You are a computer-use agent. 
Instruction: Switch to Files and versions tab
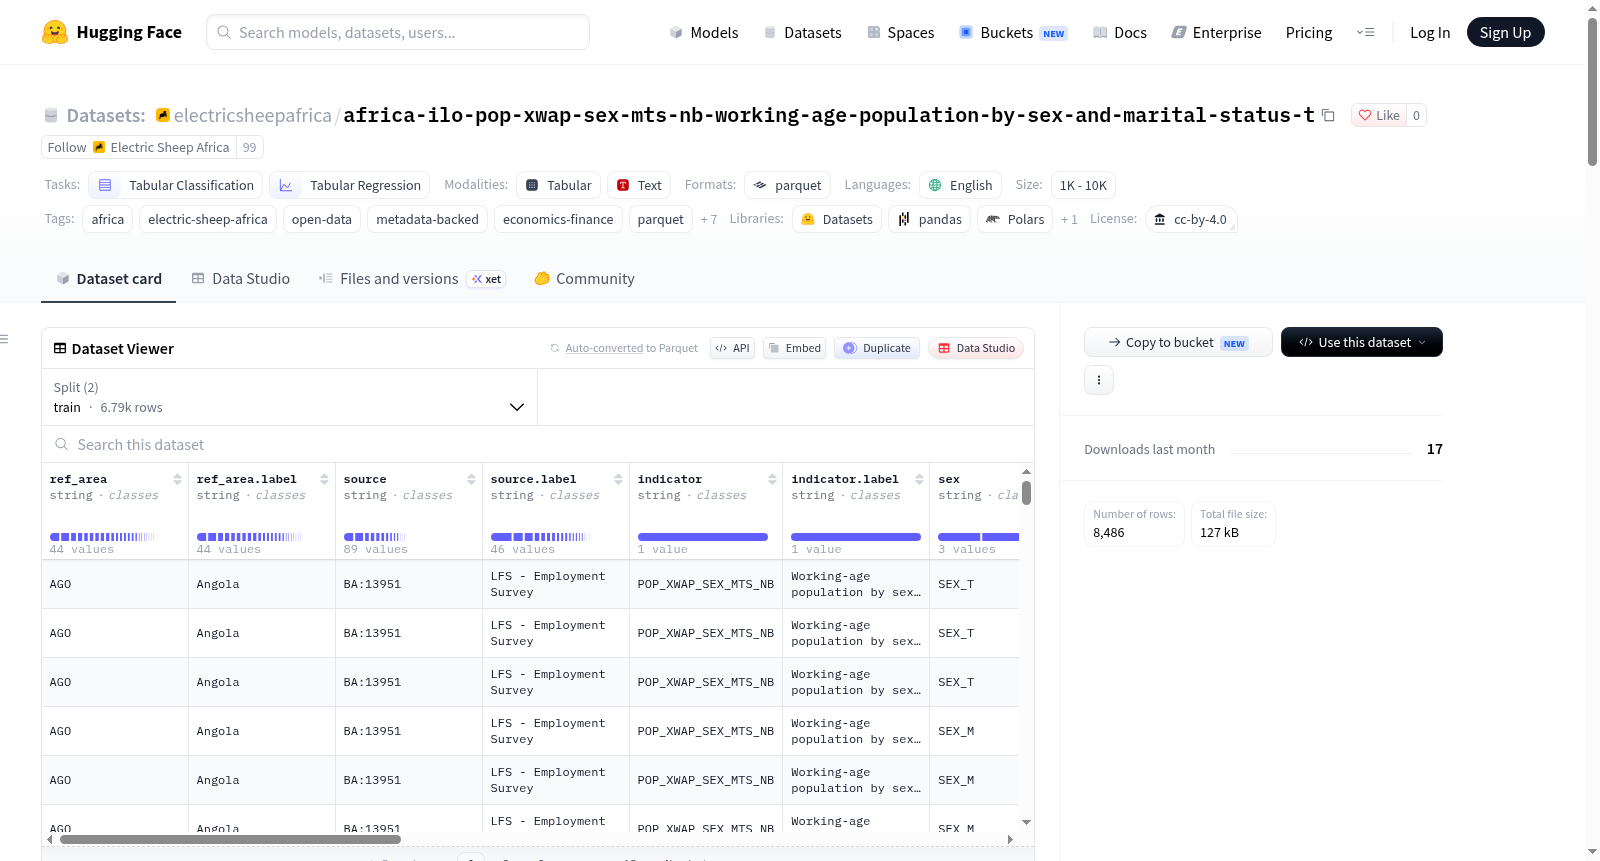tap(411, 279)
